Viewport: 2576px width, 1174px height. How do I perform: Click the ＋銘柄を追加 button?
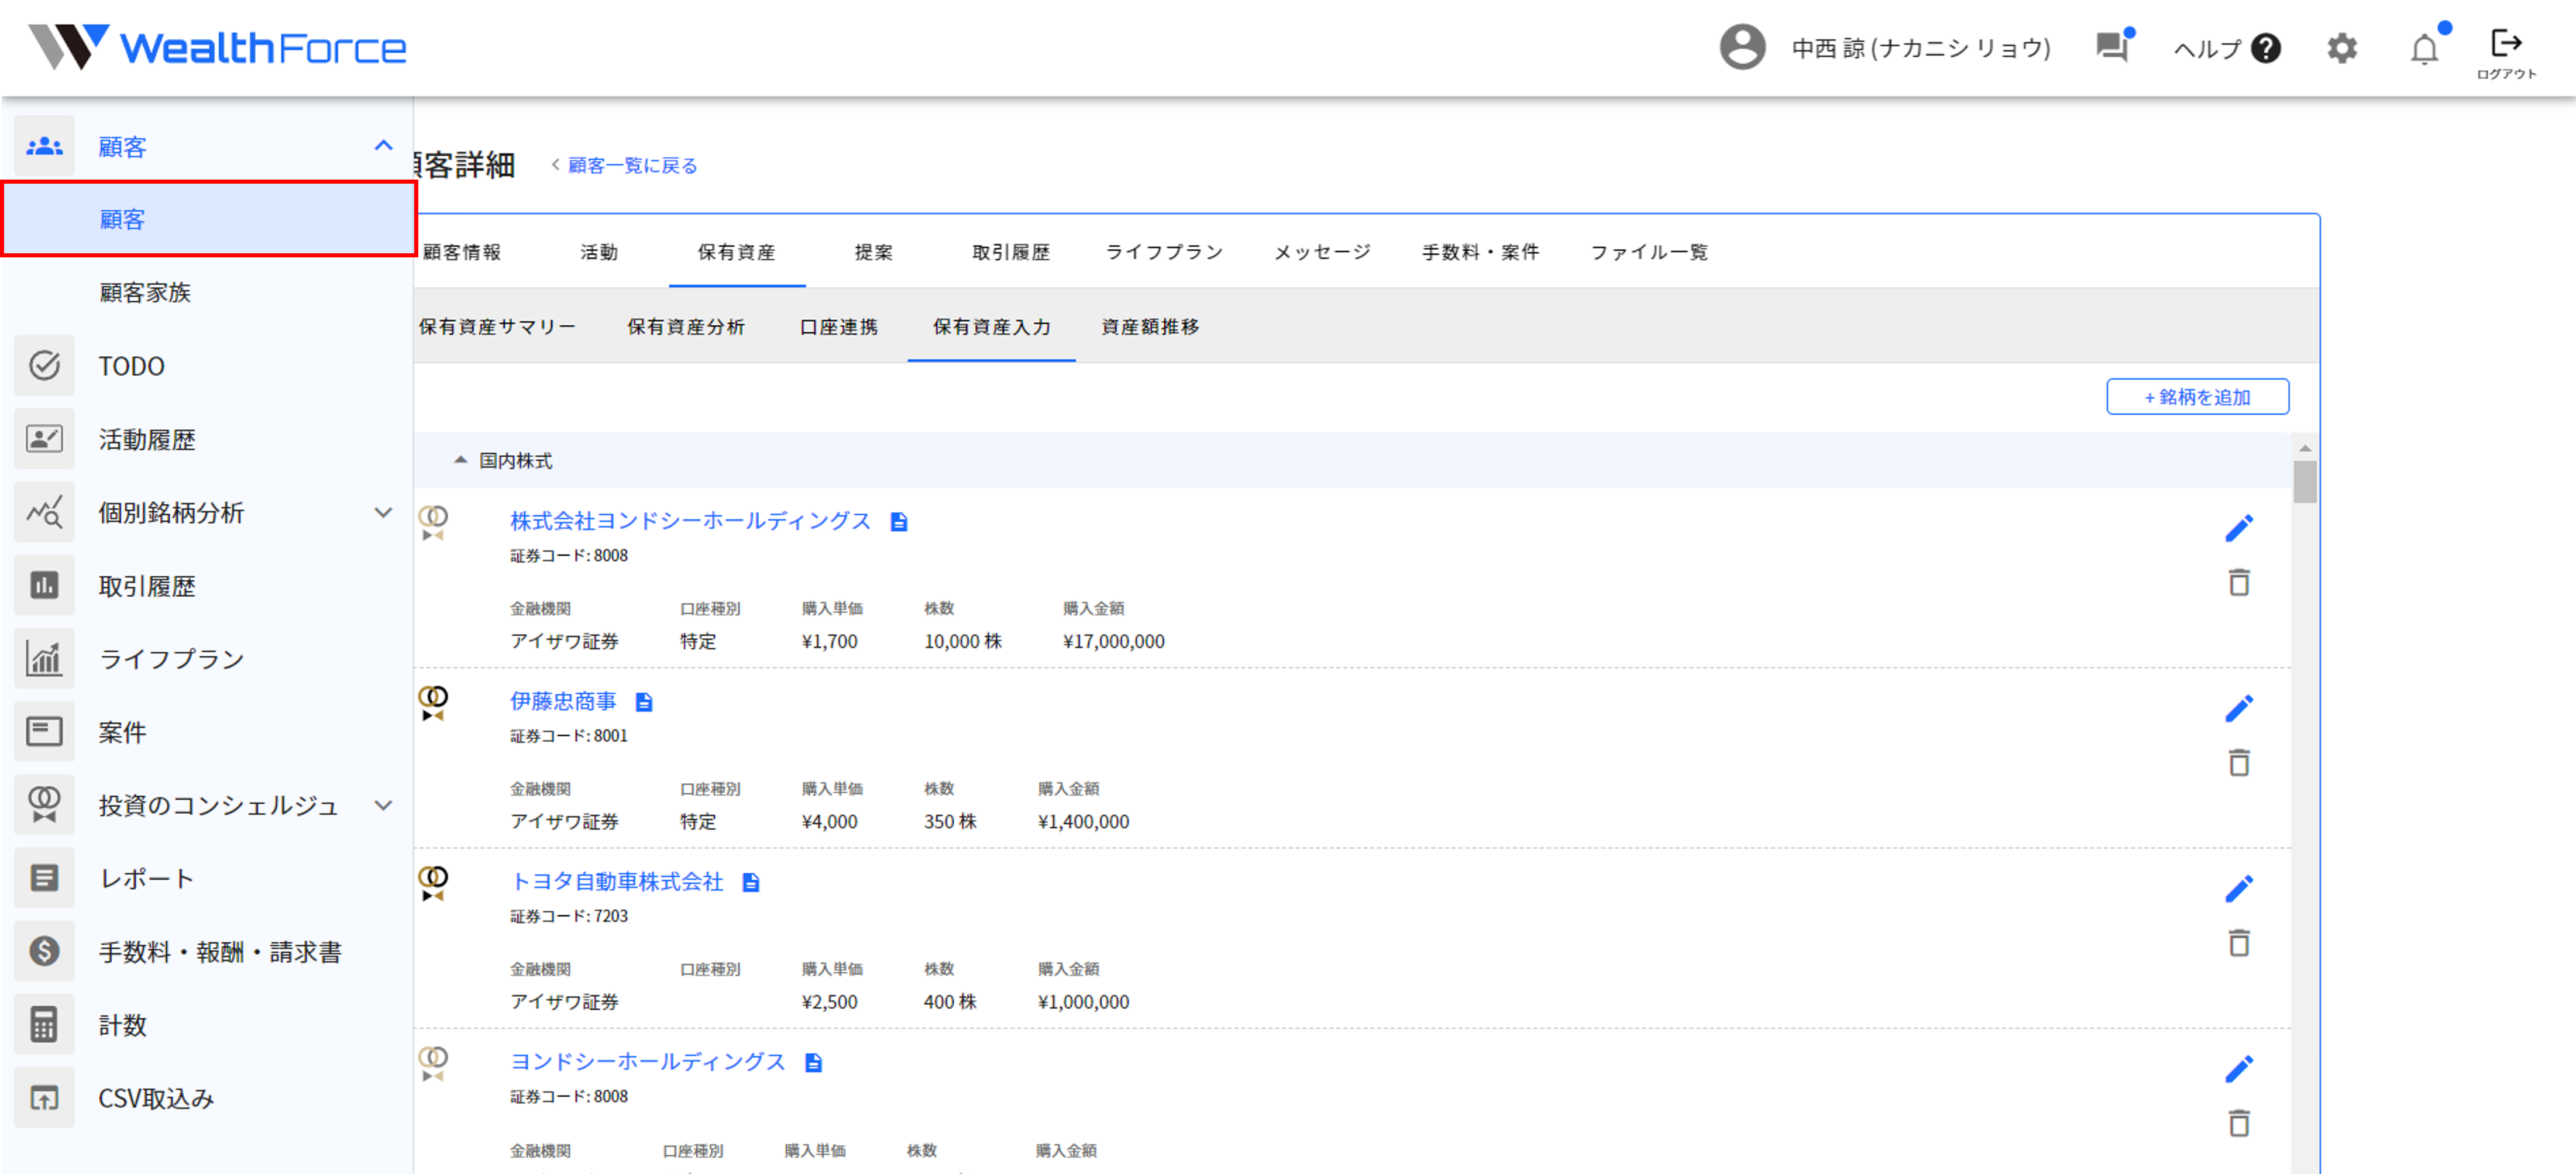(2197, 397)
